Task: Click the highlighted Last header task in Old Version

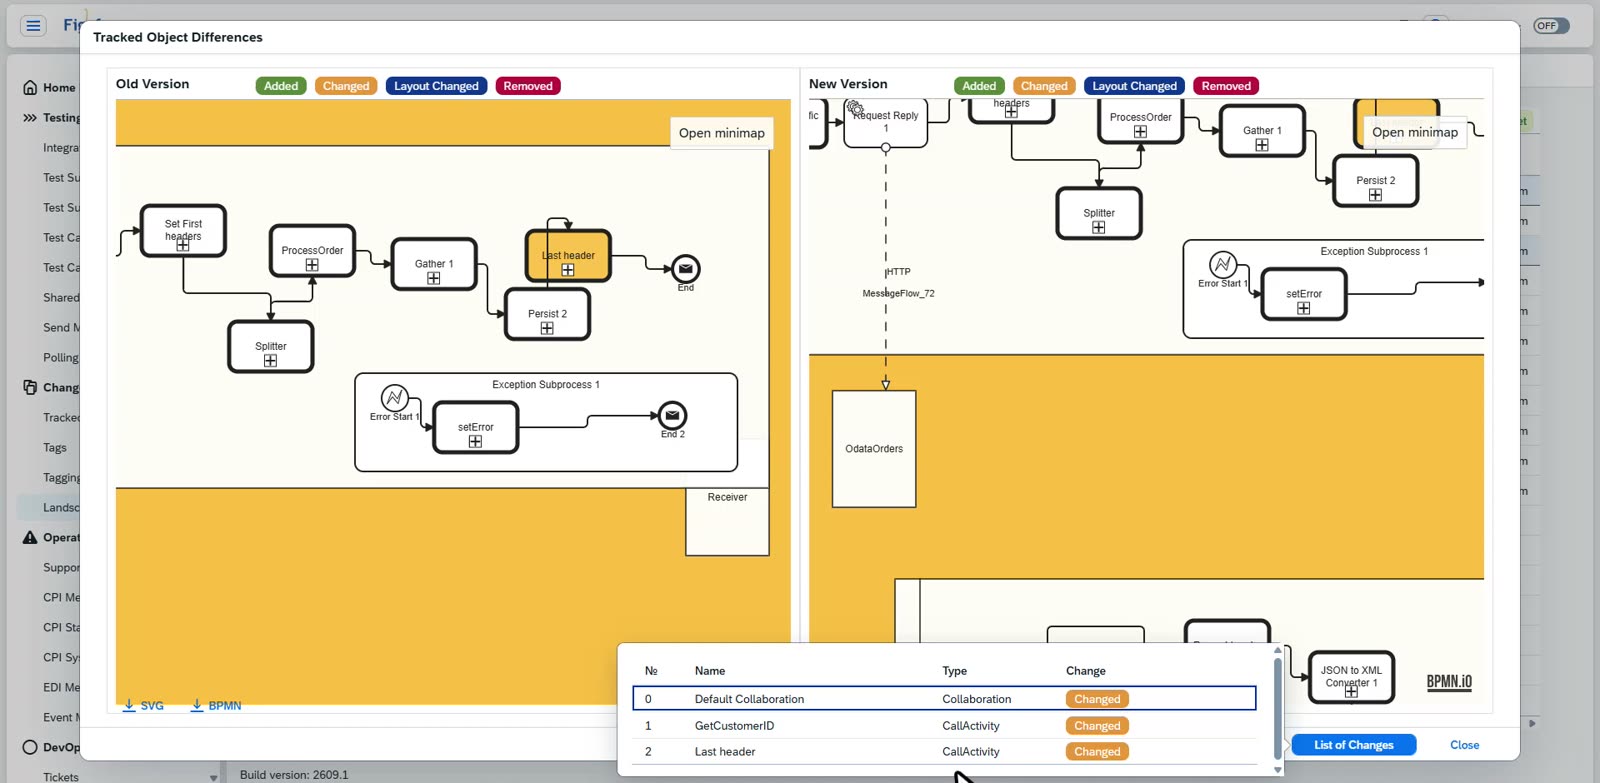Action: pyautogui.click(x=568, y=256)
